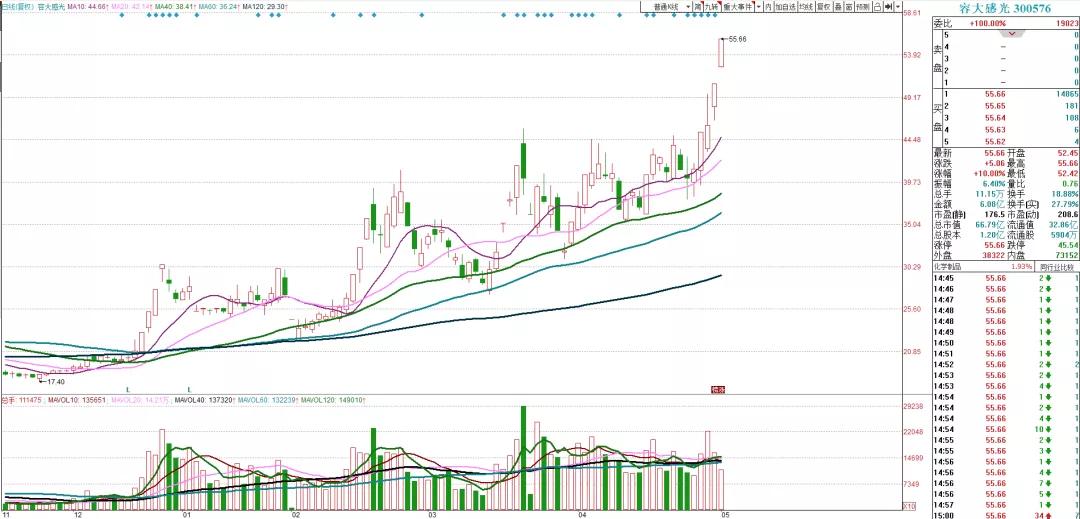The height and width of the screenshot is (519, 1080).
Task: Open the 窗 window option
Action: 847,6
